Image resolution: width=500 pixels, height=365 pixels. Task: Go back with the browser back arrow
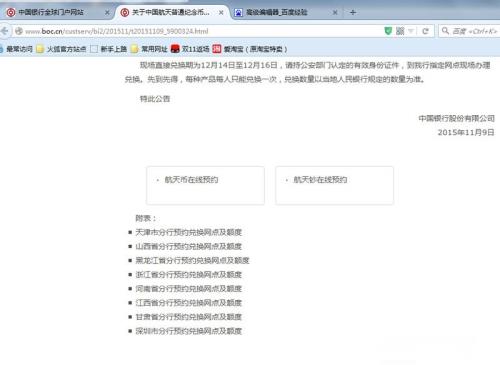click(x=4, y=31)
